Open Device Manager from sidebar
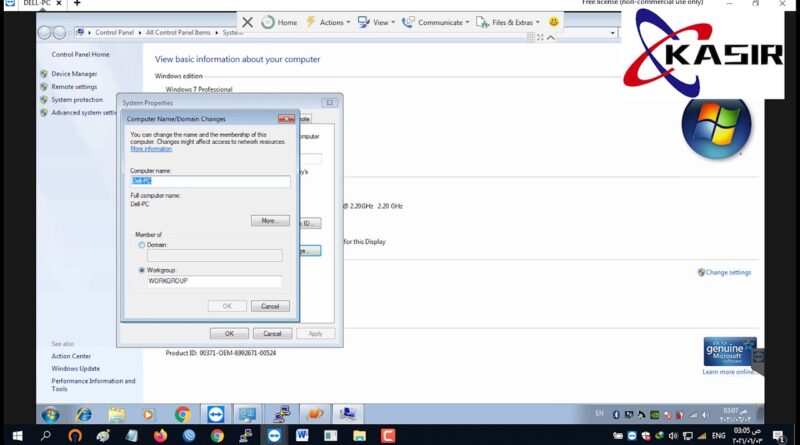 74,74
